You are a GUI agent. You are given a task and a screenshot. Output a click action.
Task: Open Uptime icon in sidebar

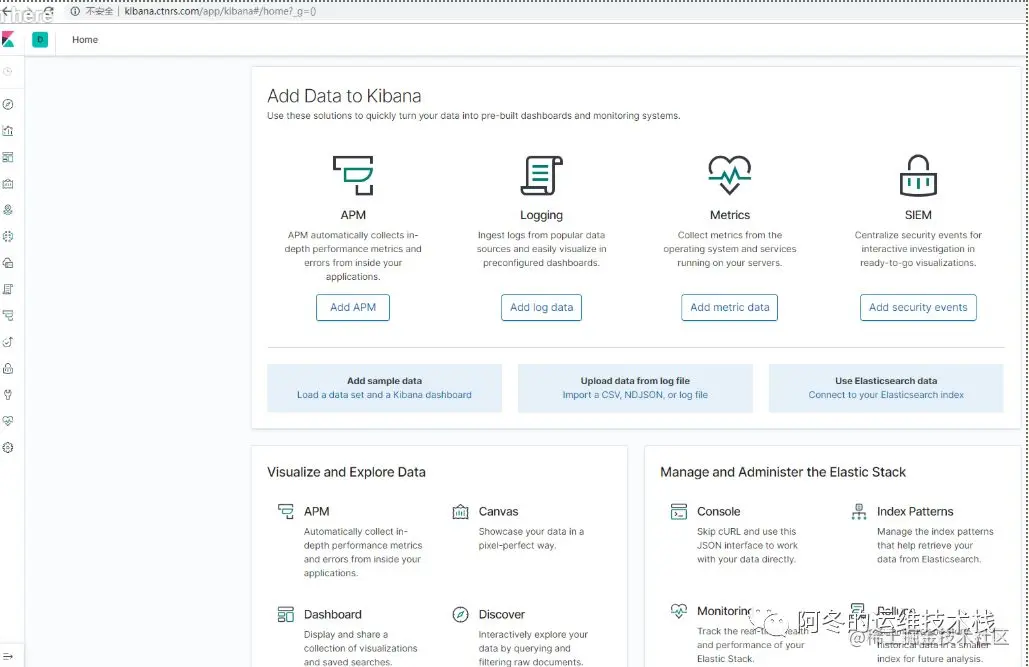pos(8,342)
